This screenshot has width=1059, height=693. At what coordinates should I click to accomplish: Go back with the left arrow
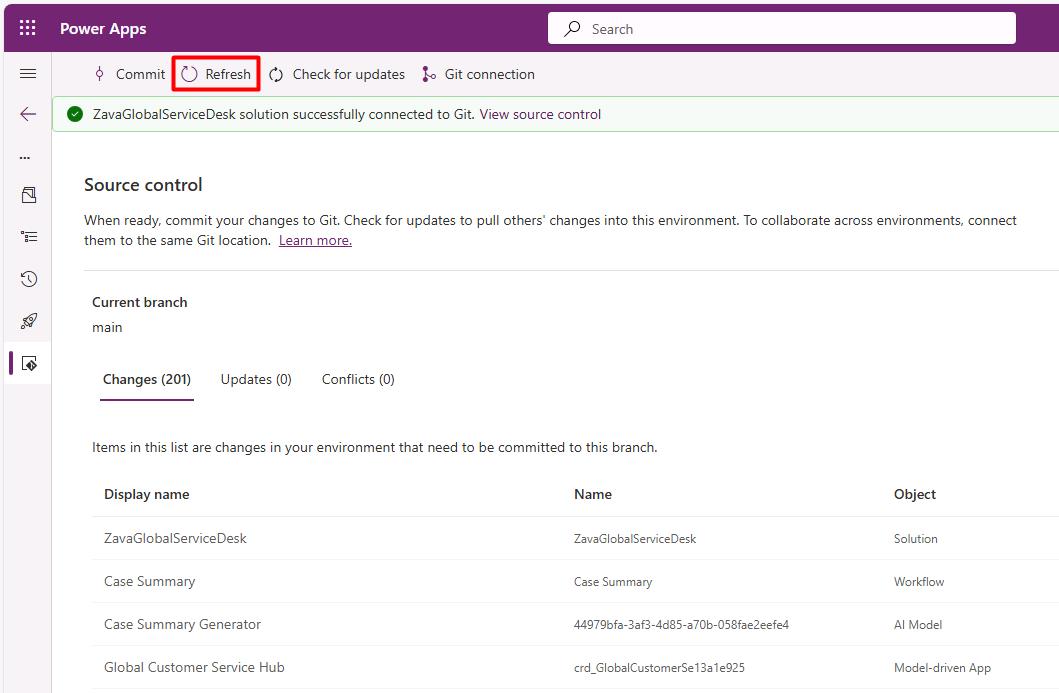point(28,114)
